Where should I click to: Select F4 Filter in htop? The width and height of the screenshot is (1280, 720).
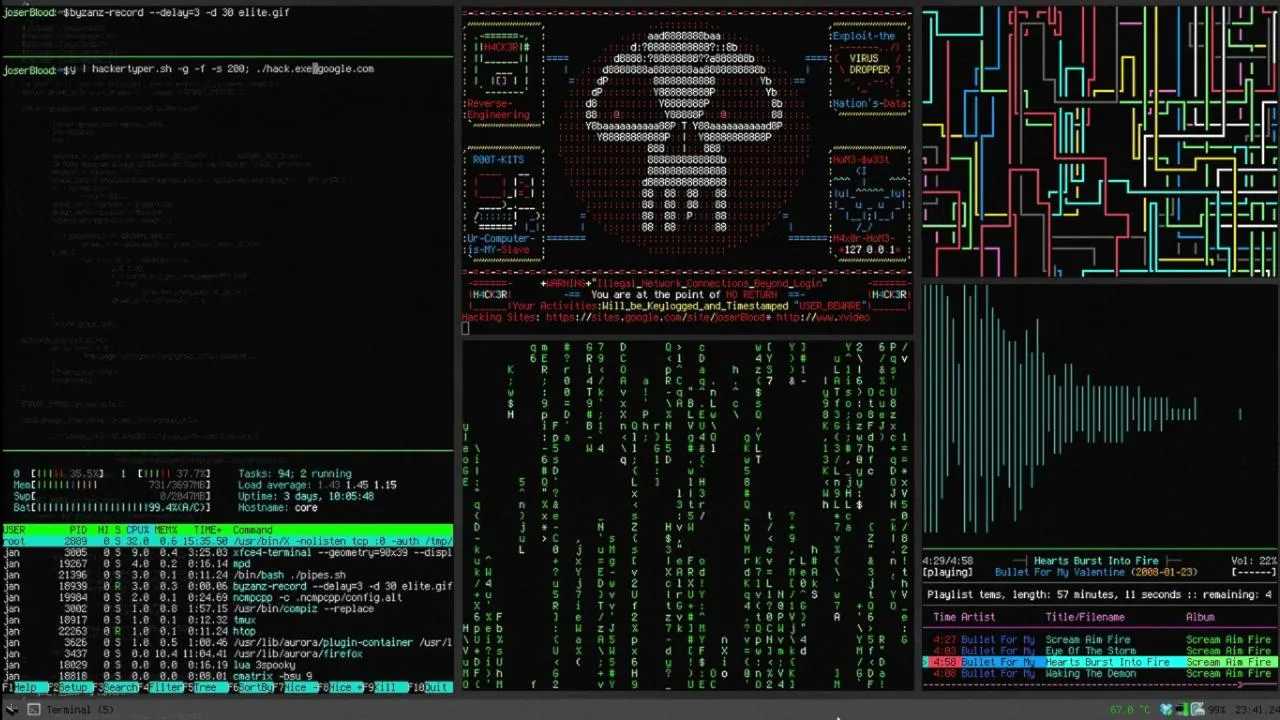162,688
